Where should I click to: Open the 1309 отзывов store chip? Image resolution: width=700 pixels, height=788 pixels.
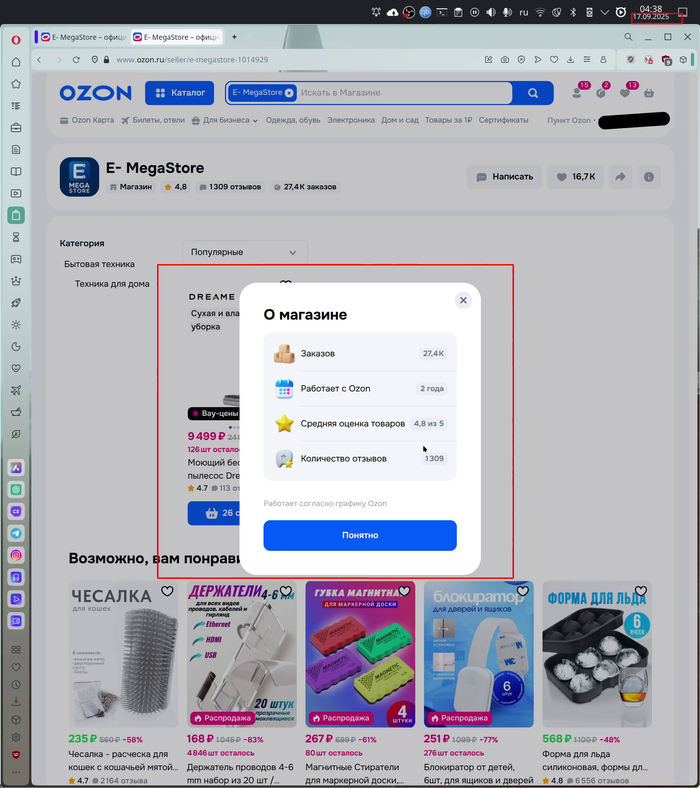(230, 187)
